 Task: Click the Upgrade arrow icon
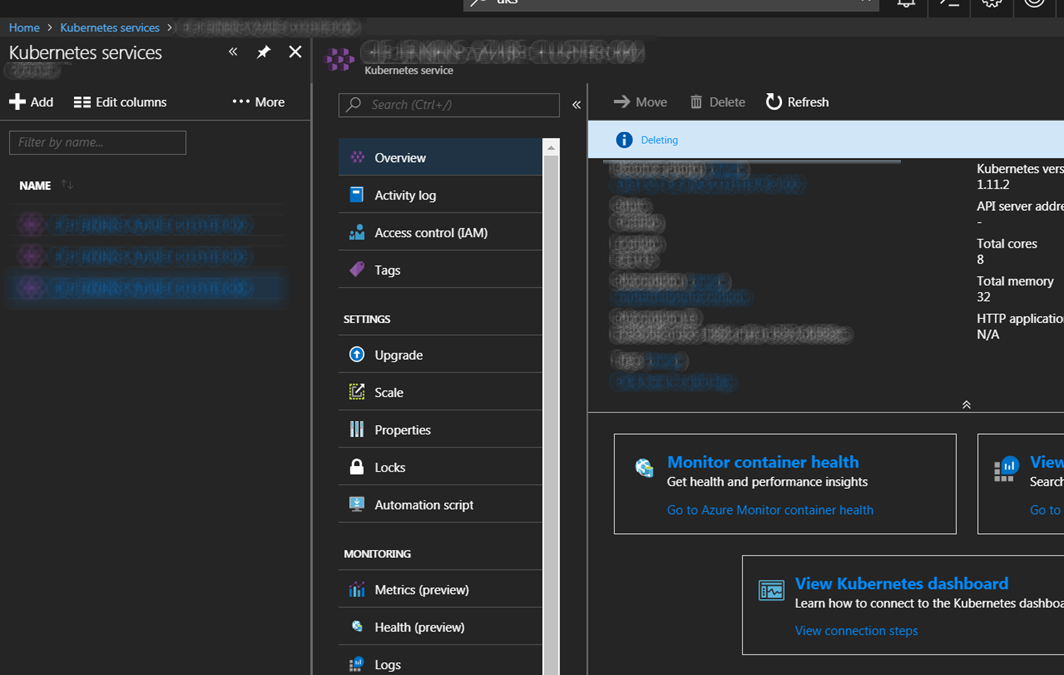(357, 354)
